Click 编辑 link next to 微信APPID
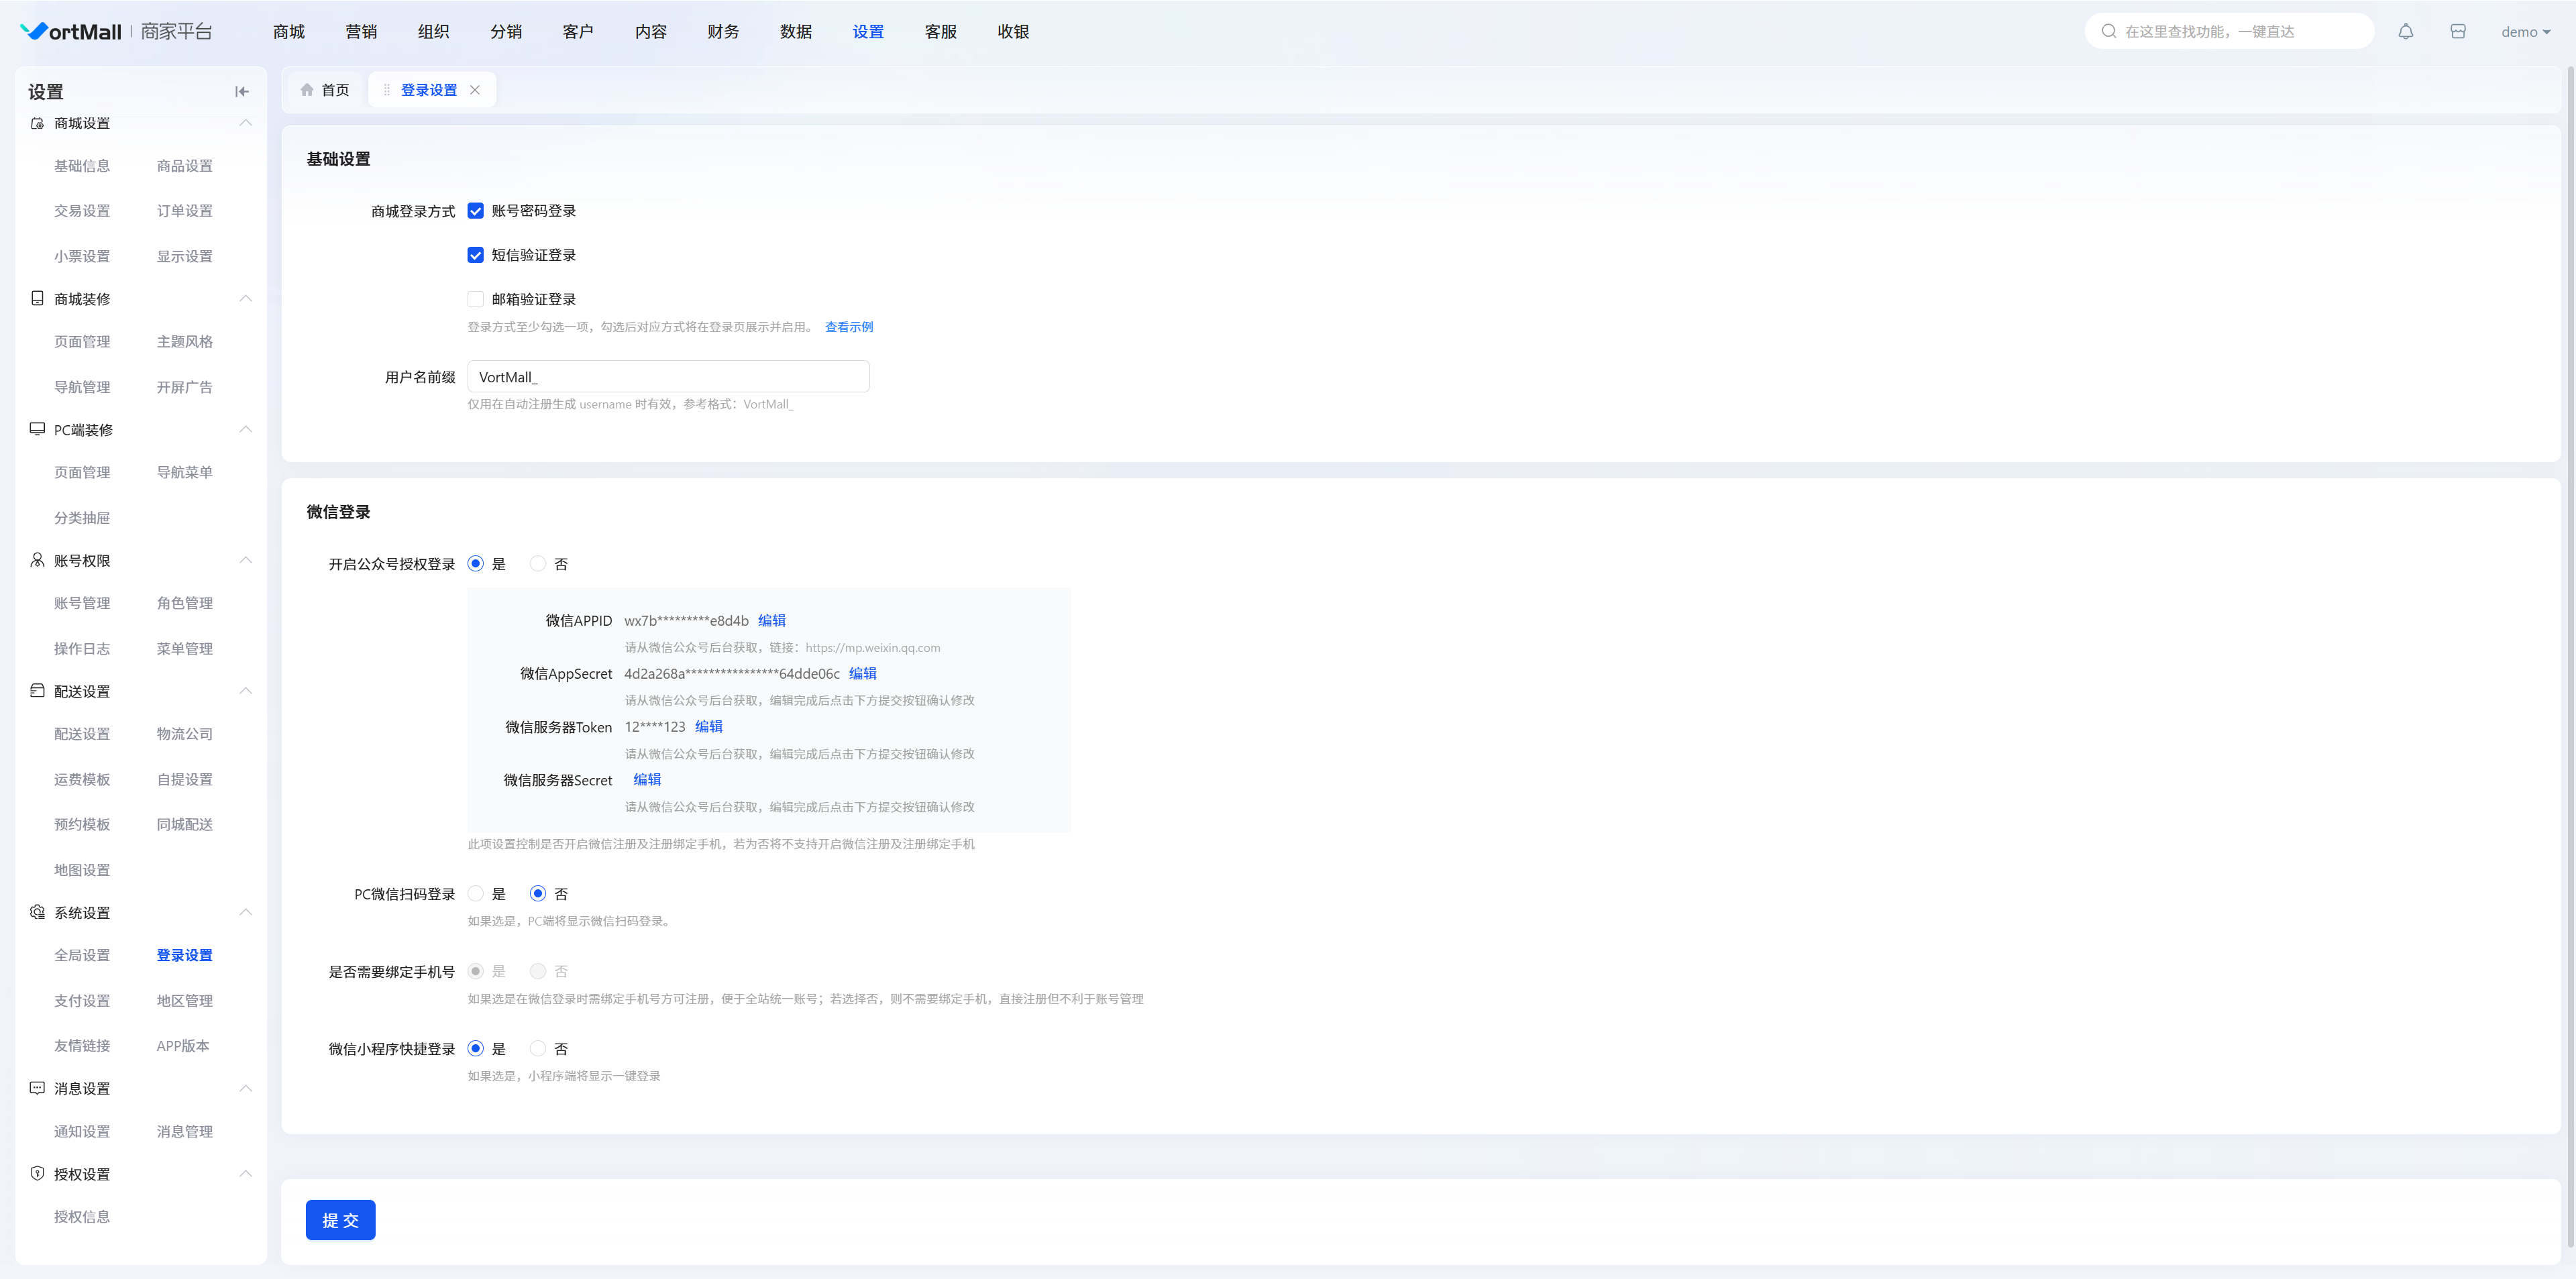 [771, 621]
